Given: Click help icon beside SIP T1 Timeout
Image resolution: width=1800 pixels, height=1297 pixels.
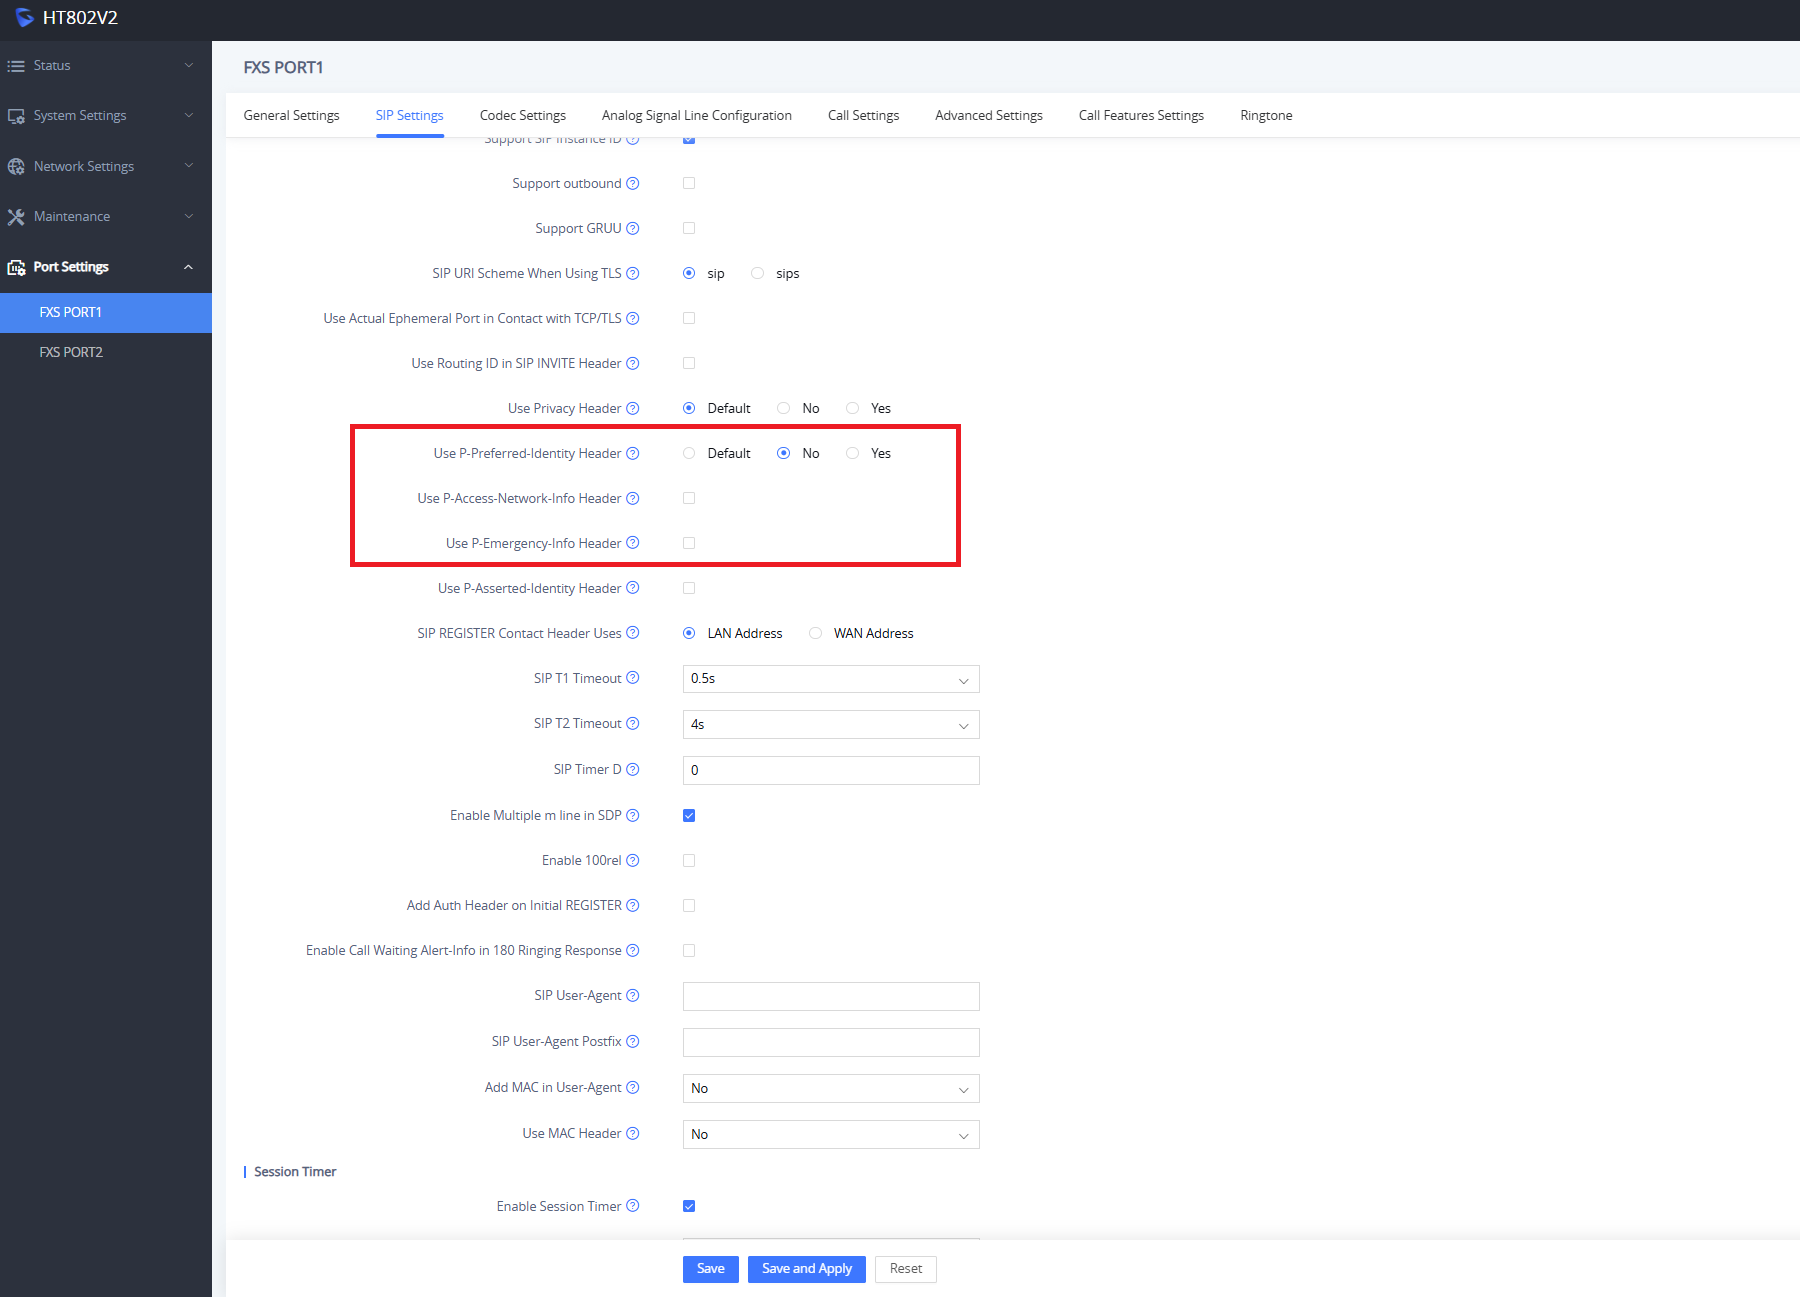Looking at the screenshot, I should coord(632,678).
